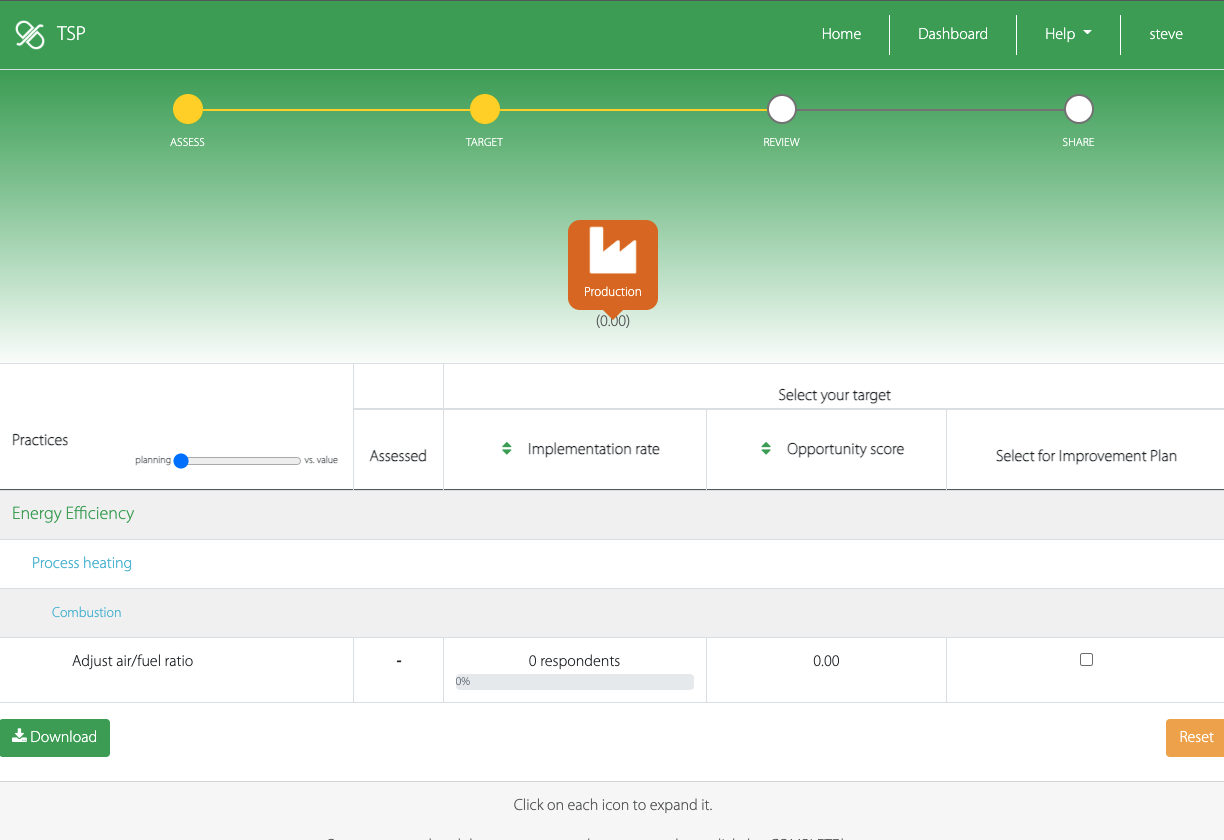Image resolution: width=1224 pixels, height=840 pixels.
Task: Collapse the Process heating group
Action: [82, 563]
